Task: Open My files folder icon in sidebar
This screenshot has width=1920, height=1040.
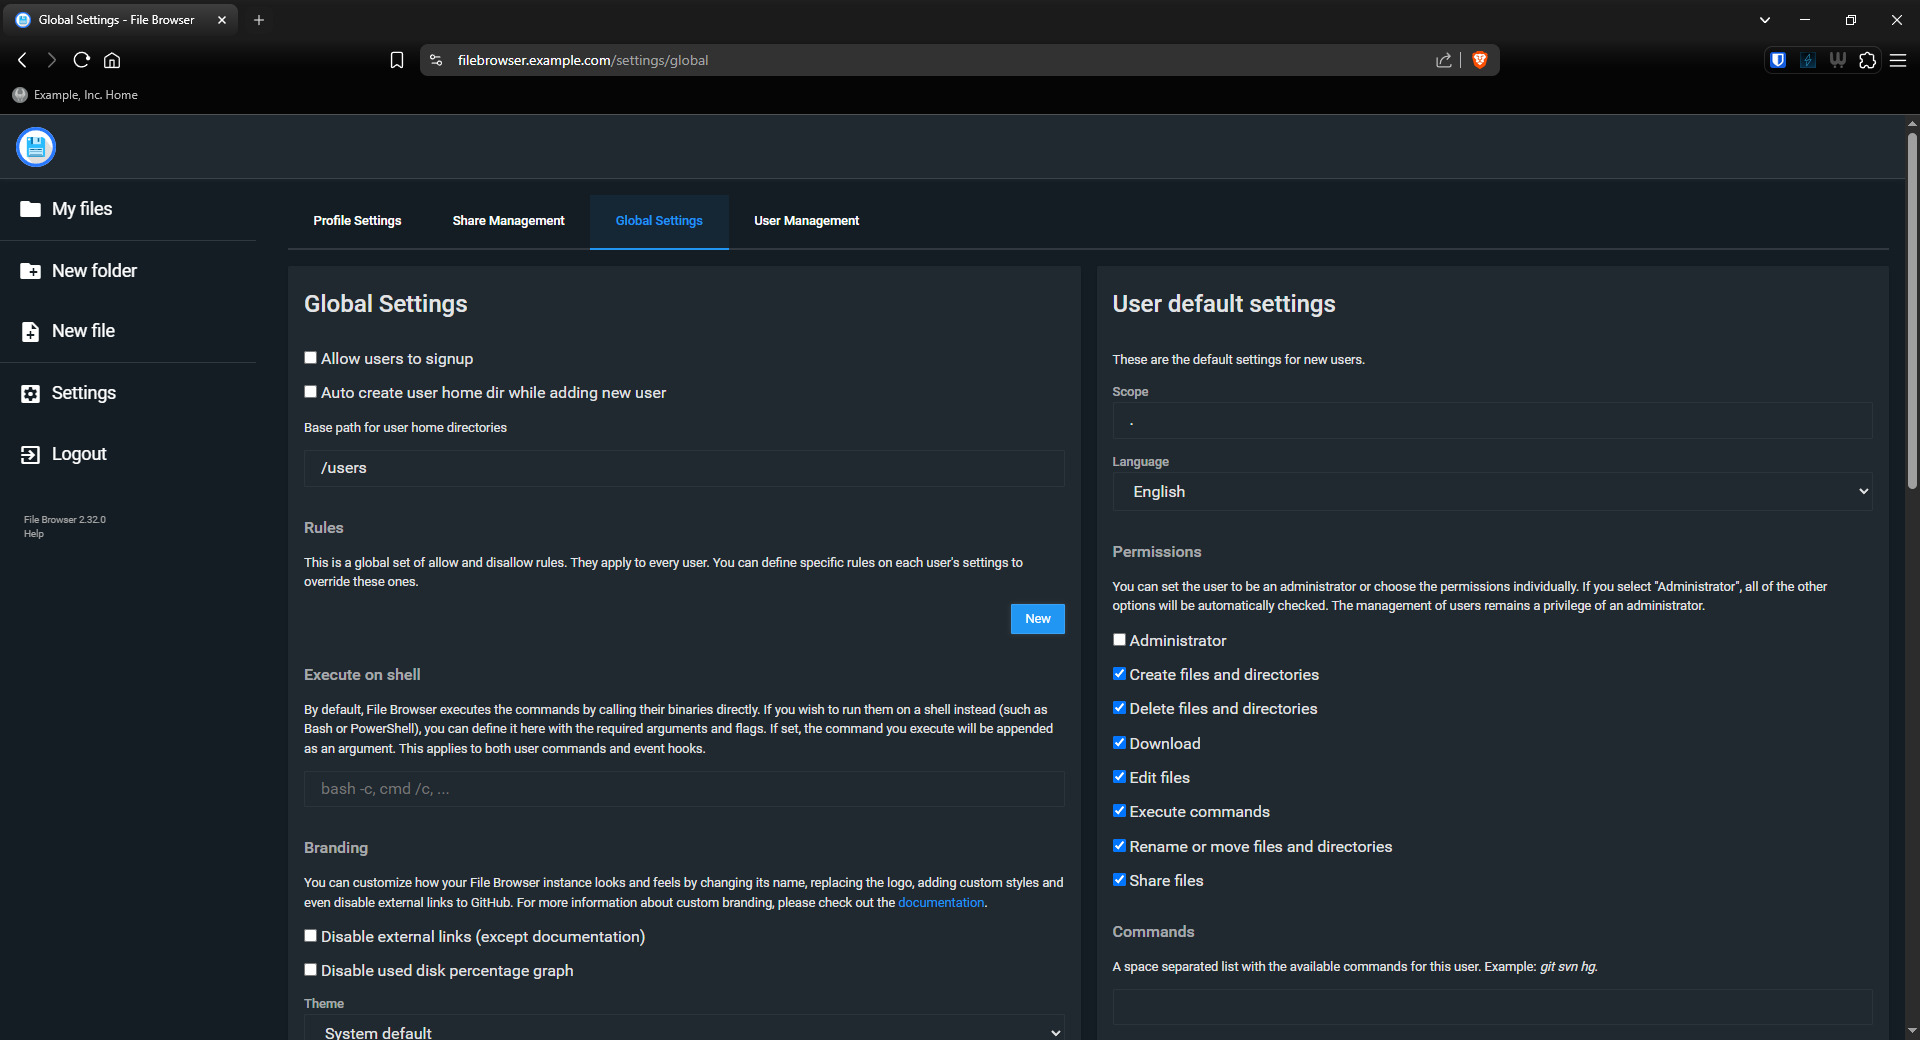Action: (x=31, y=209)
